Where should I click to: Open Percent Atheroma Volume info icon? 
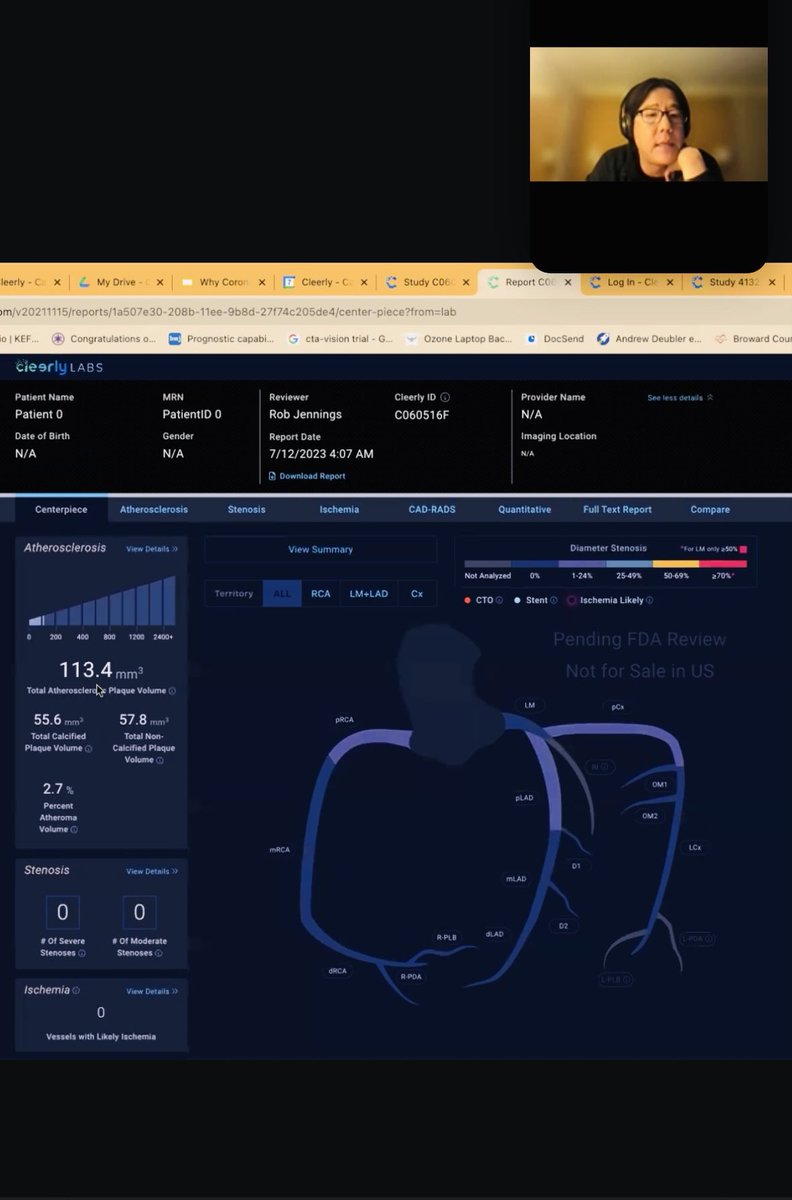(x=74, y=830)
